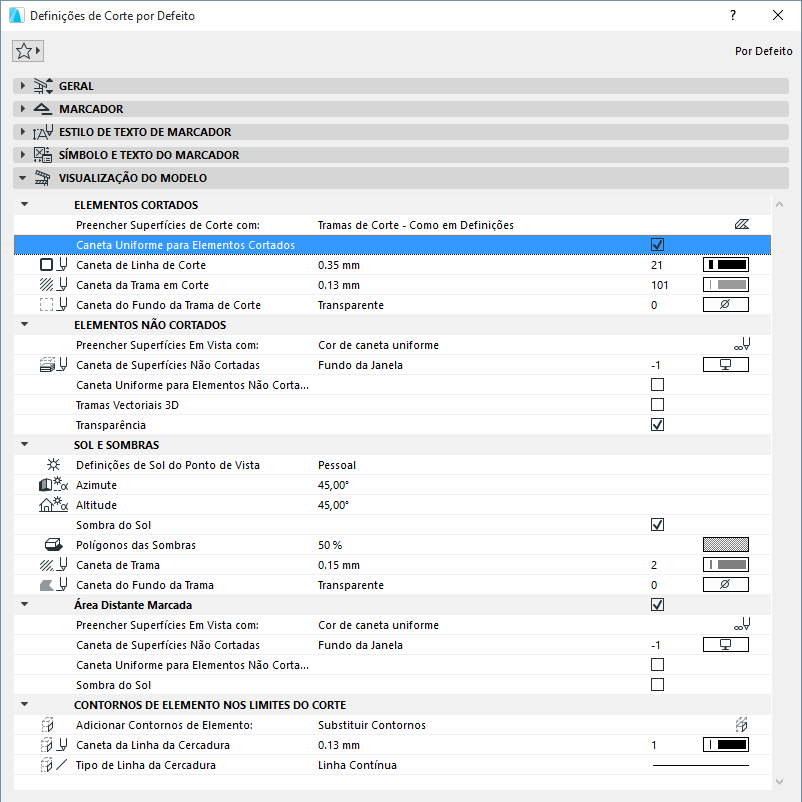The image size is (802, 802).
Task: Edit the Azimute value 45,00°
Action: click(333, 485)
